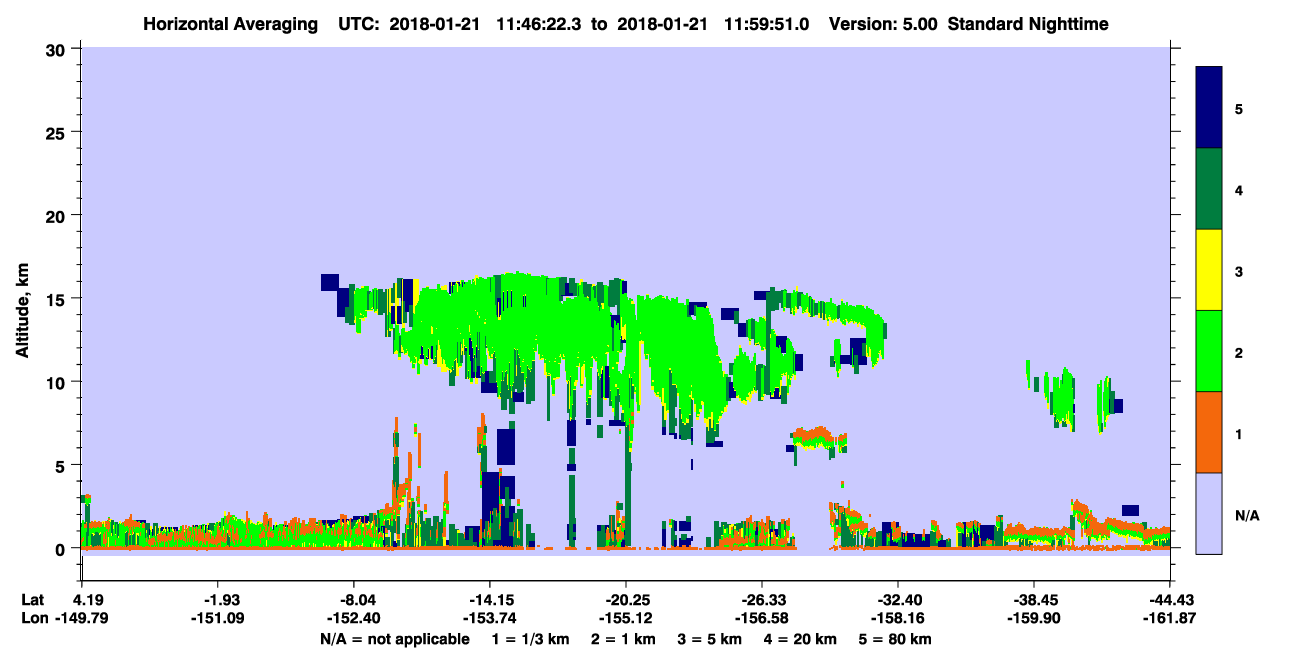Click the dark blue colorbar segment labeled 5
Viewport: 1300px width, 667px height.
click(x=1209, y=108)
